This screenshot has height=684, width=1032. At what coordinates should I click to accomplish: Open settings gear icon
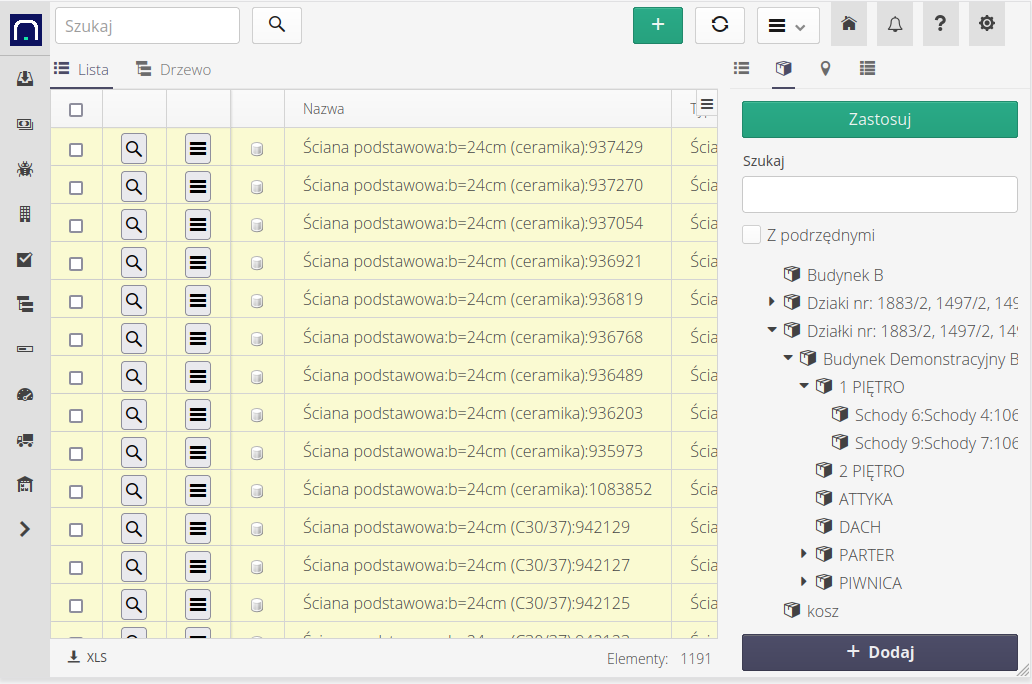[x=986, y=25]
